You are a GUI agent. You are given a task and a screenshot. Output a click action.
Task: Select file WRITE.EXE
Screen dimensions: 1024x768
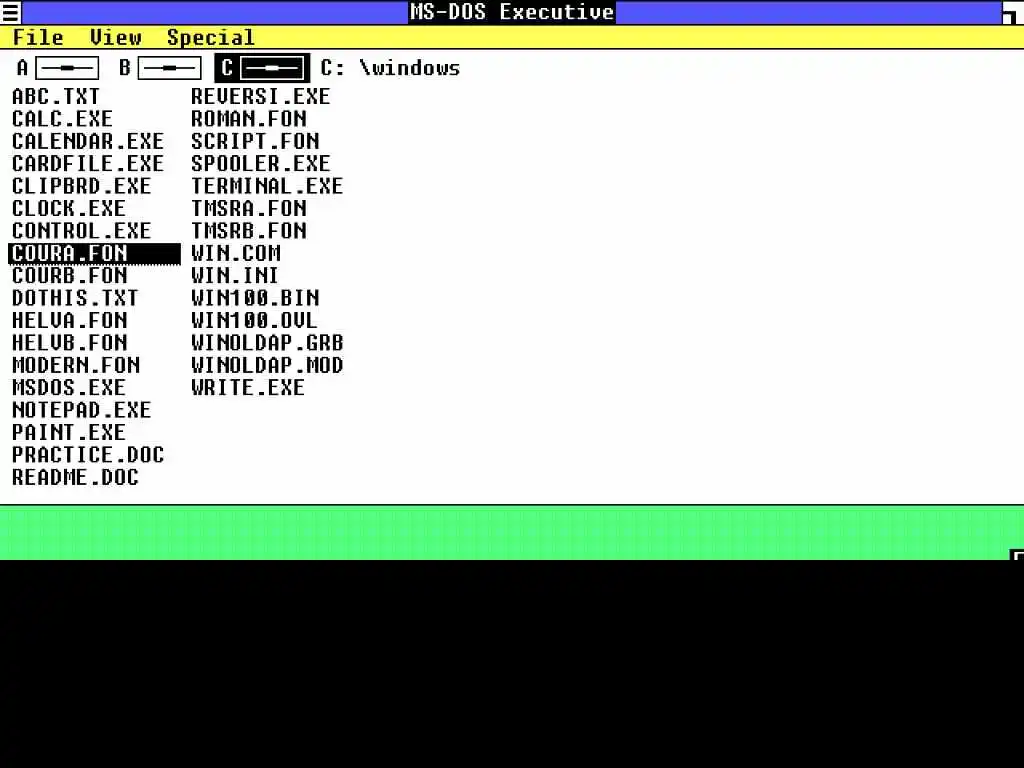tap(248, 387)
